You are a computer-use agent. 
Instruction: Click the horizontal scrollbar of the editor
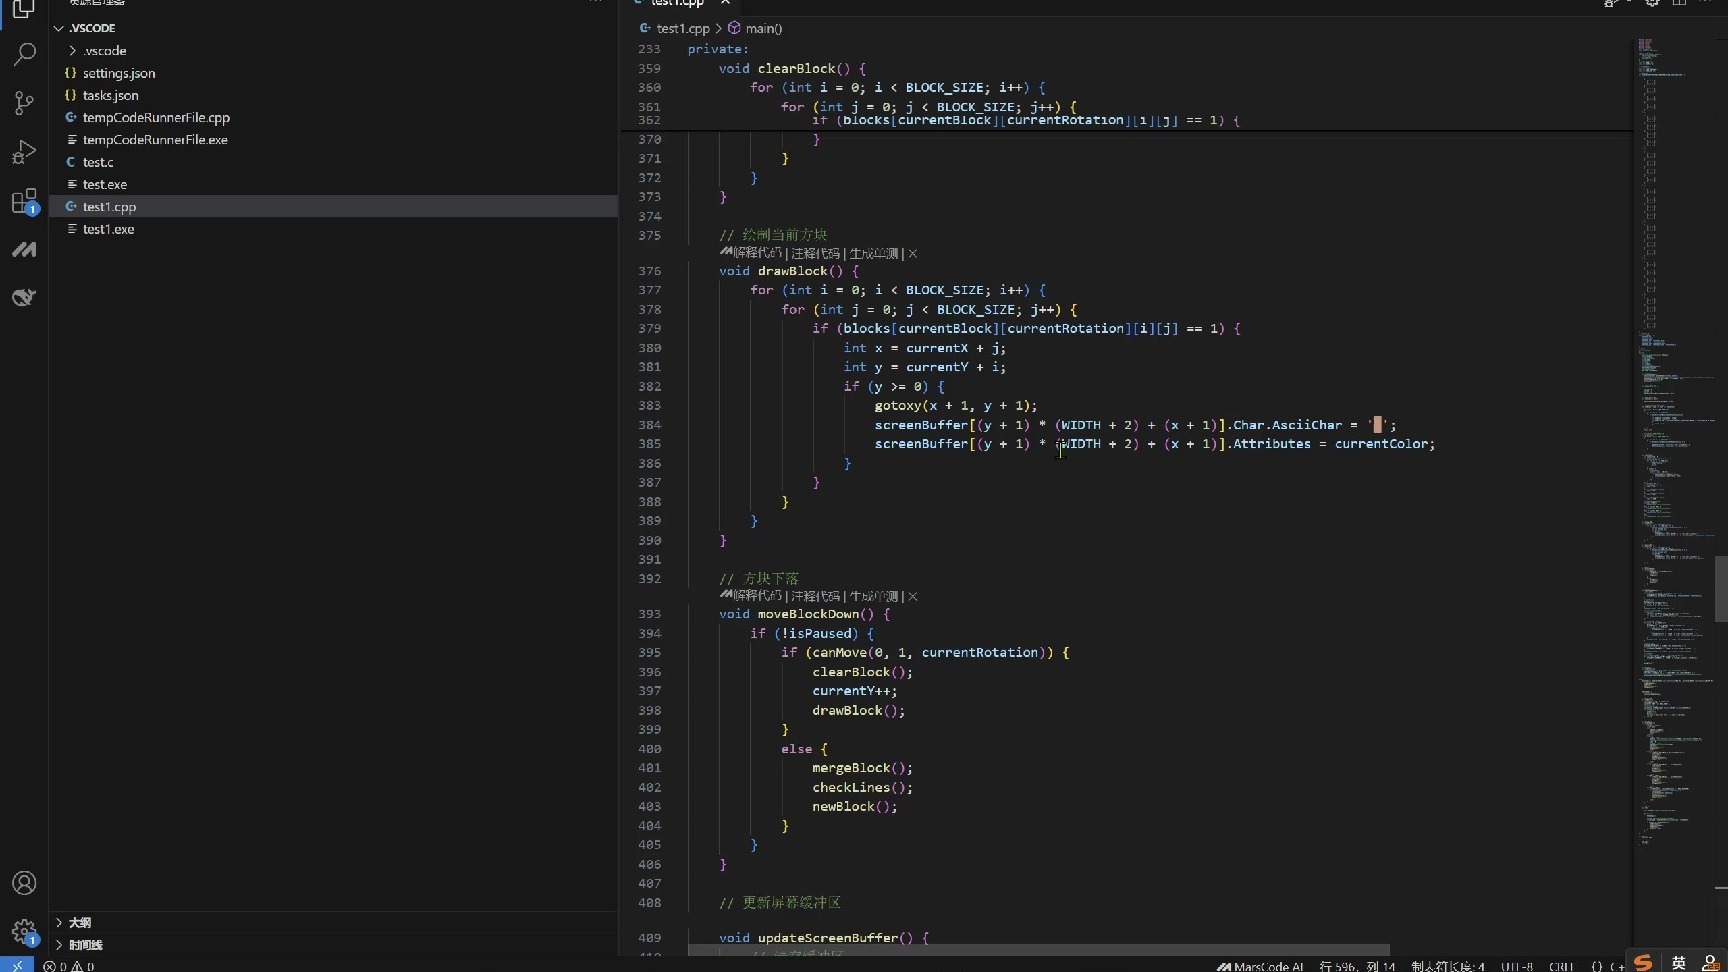click(1039, 949)
